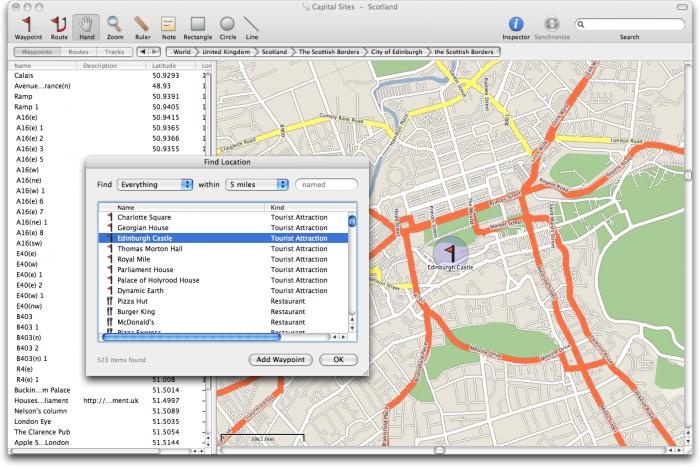This screenshot has height=467, width=700.
Task: Select the Note tool
Action: 168,28
